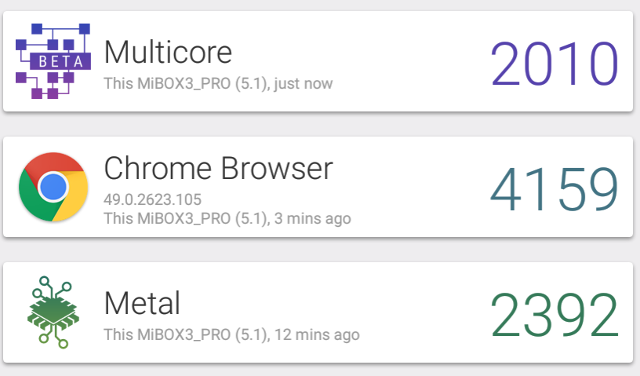This screenshot has width=640, height=376.
Task: Select the Multicore score 2010
Action: tap(554, 64)
